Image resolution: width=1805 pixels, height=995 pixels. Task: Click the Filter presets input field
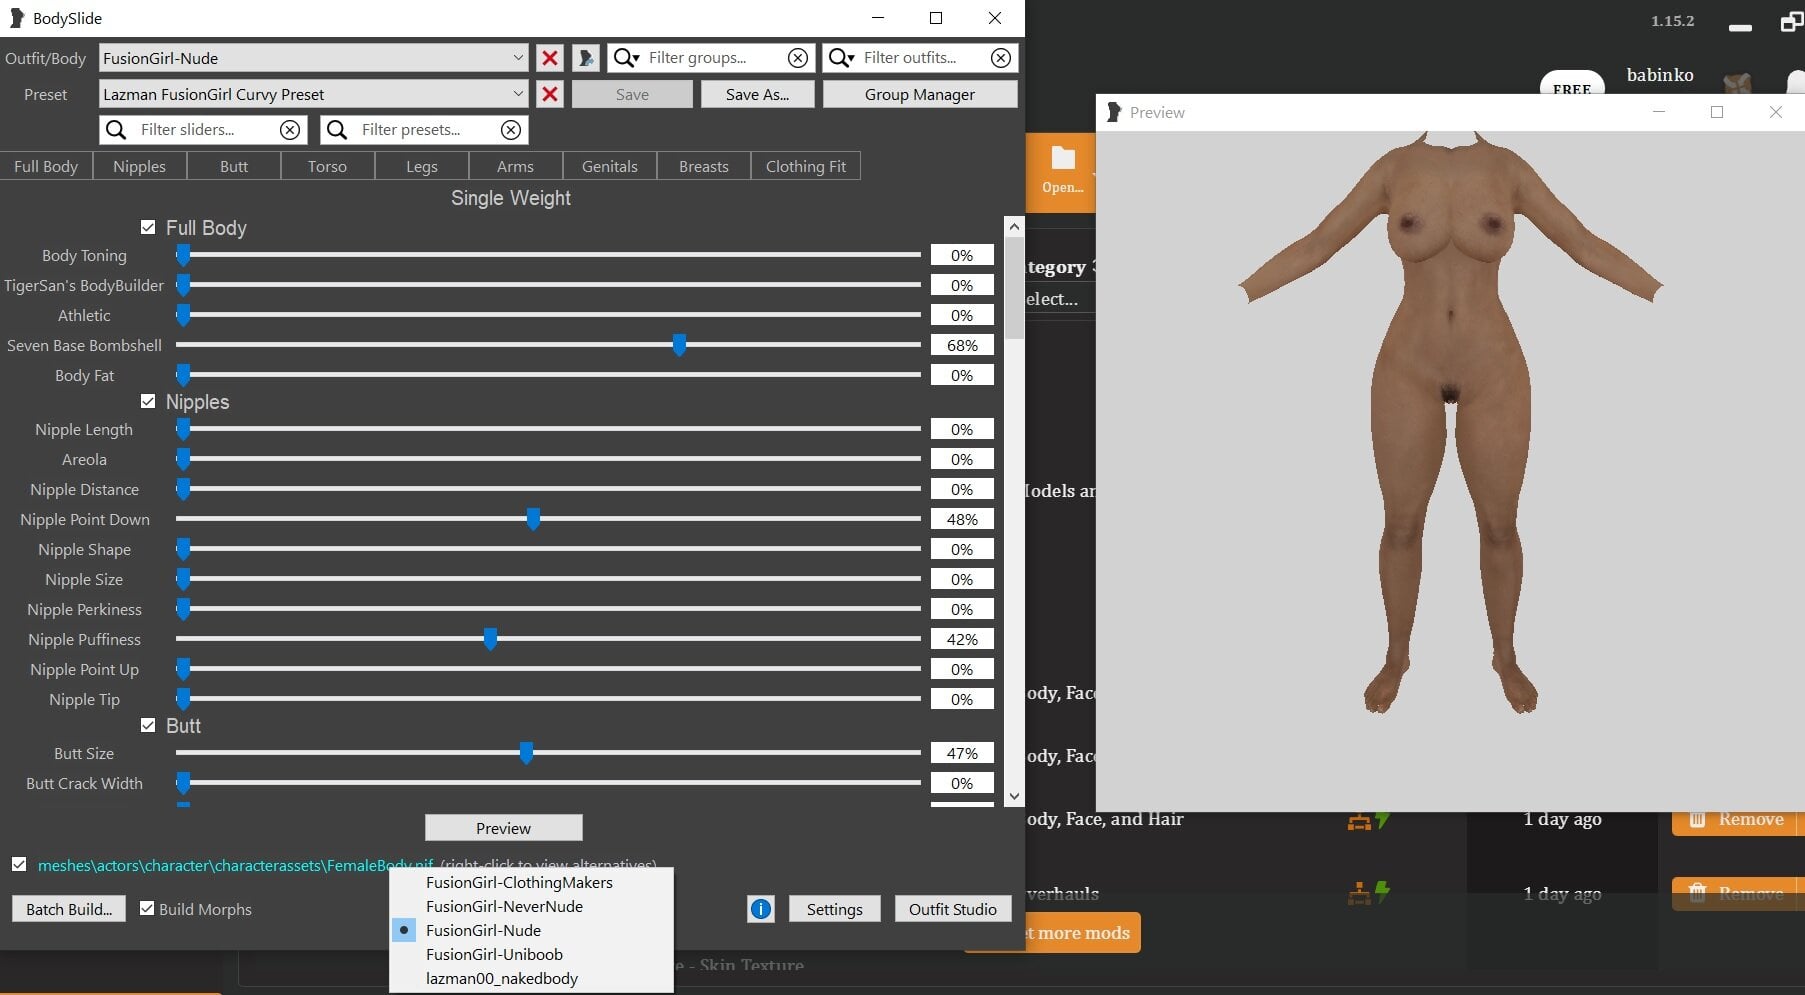click(425, 130)
